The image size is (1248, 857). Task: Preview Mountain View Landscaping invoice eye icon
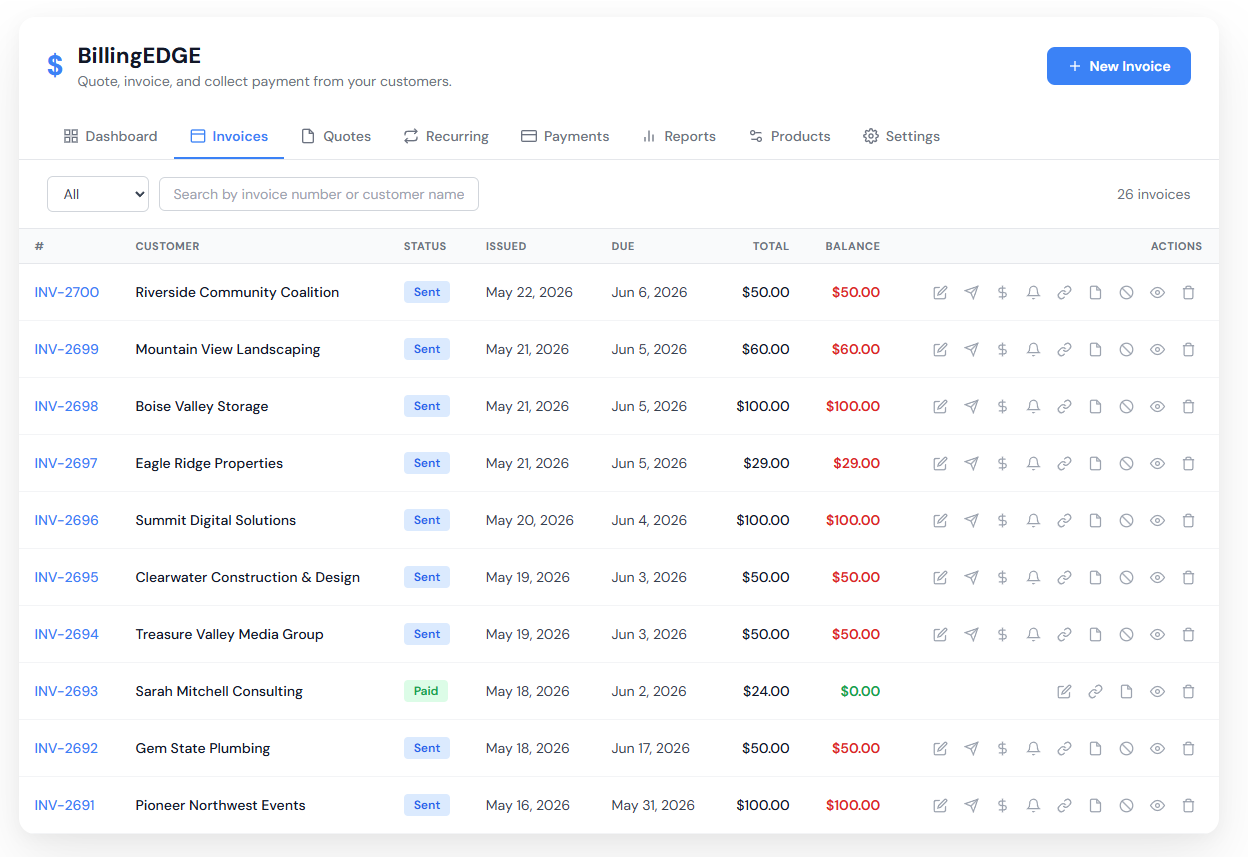1157,350
